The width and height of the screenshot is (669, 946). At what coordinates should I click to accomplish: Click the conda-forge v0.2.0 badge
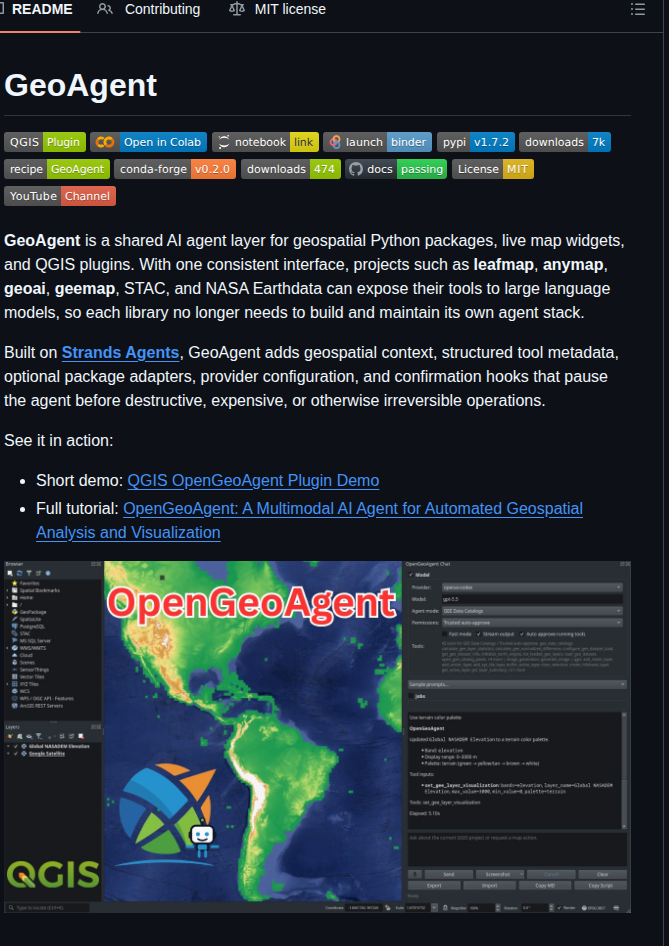click(175, 169)
